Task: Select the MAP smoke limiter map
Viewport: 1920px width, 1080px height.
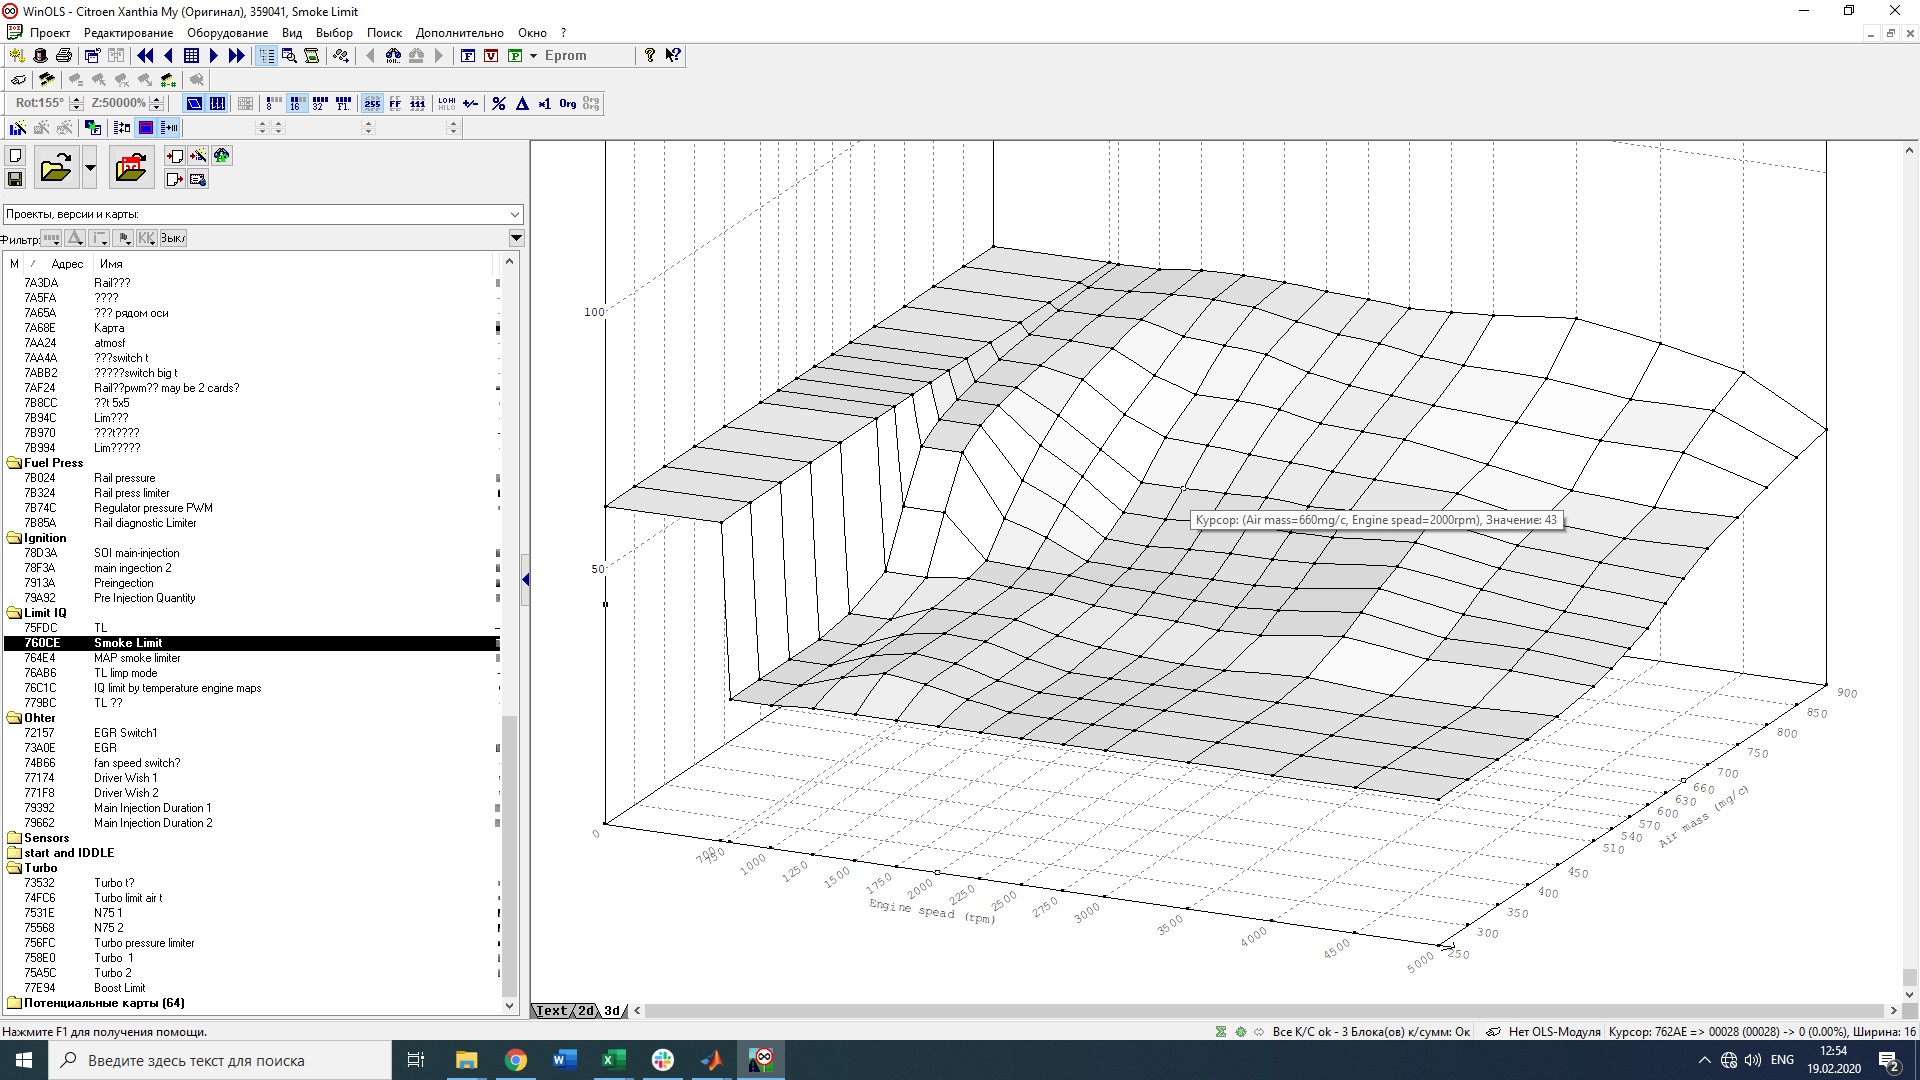Action: [x=137, y=658]
